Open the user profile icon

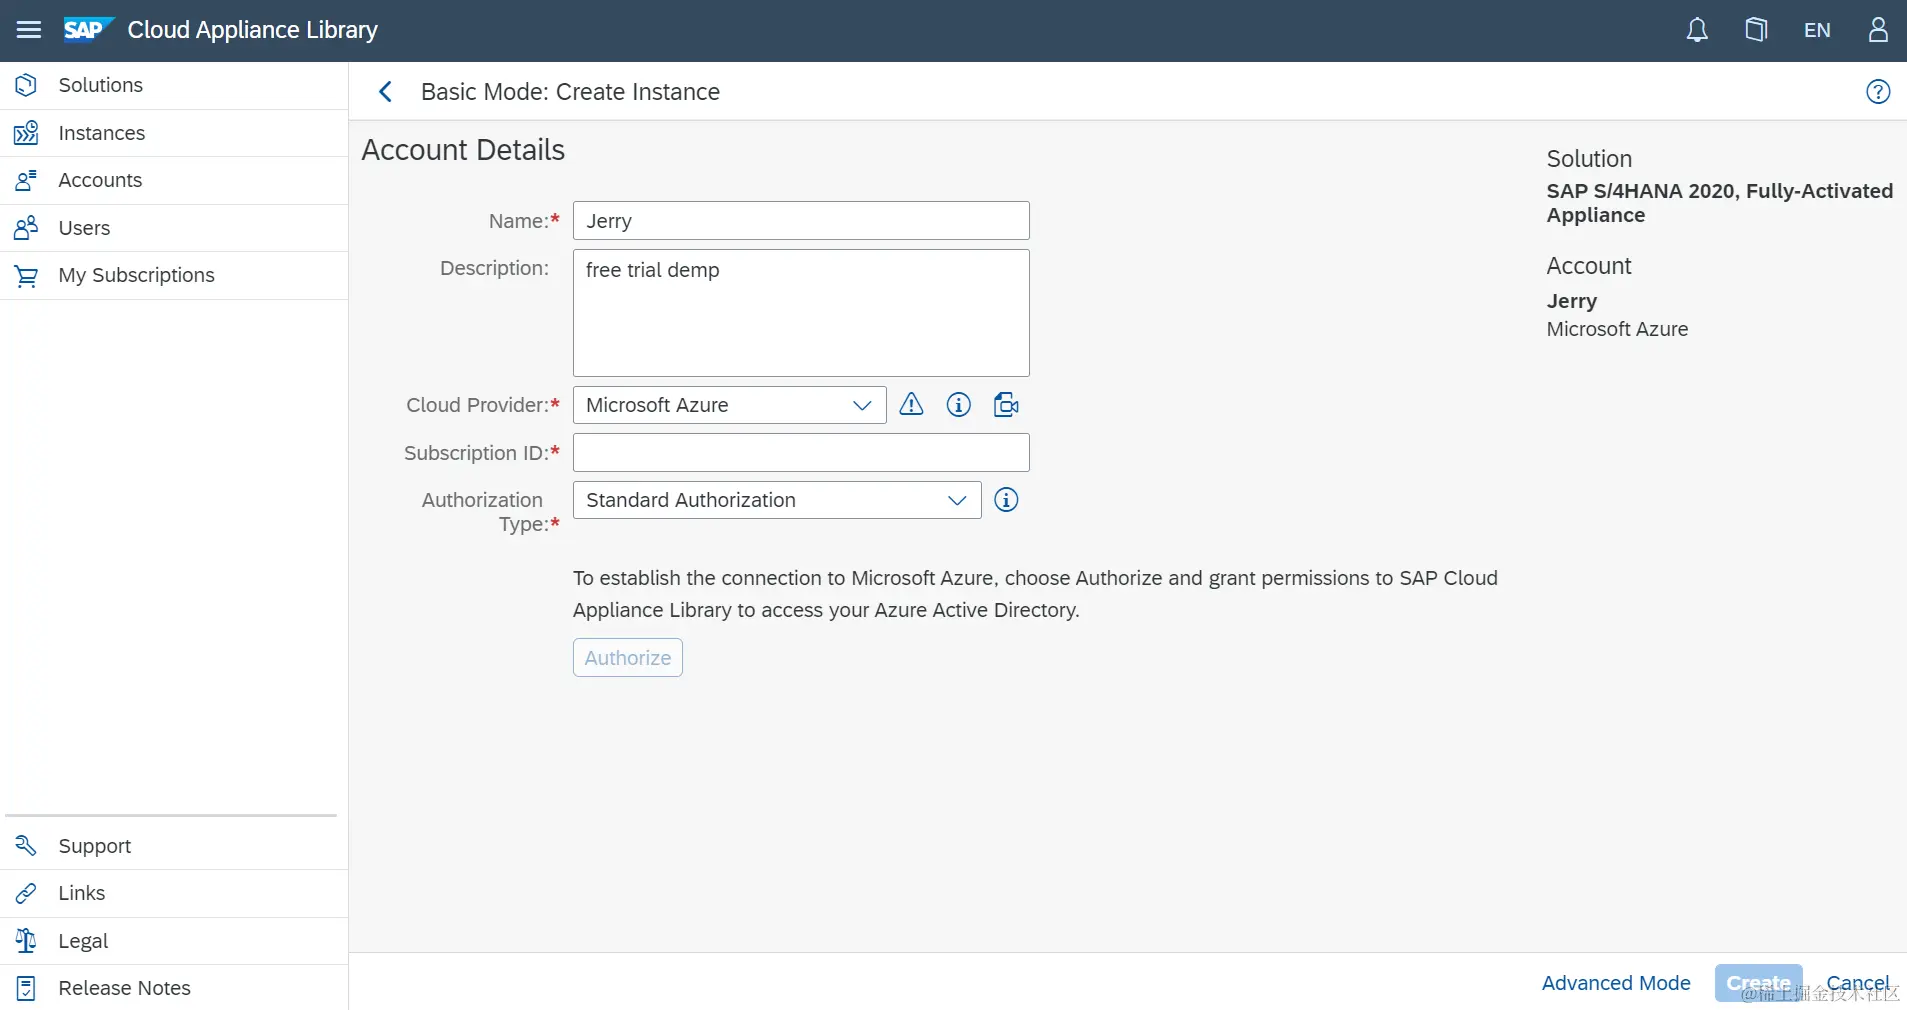[x=1878, y=30]
